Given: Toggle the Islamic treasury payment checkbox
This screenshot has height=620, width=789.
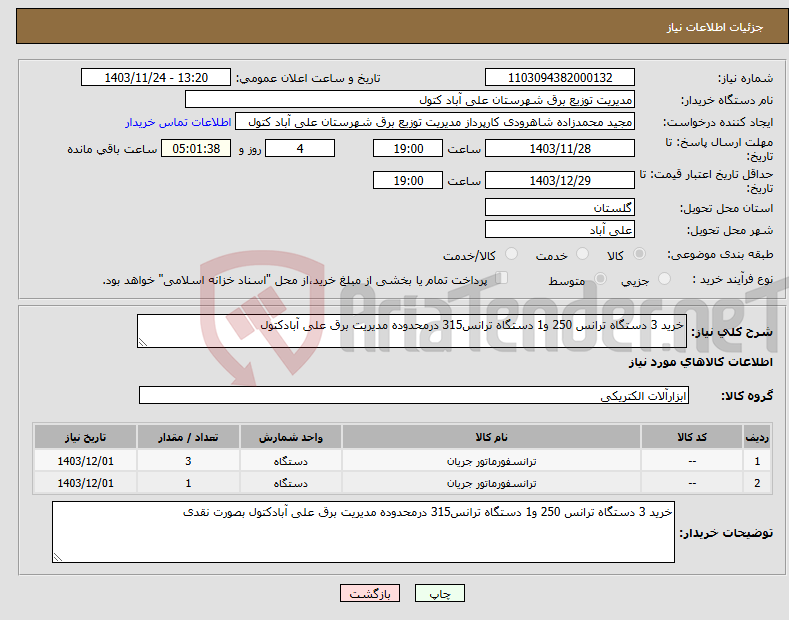Looking at the screenshot, I should click(502, 277).
